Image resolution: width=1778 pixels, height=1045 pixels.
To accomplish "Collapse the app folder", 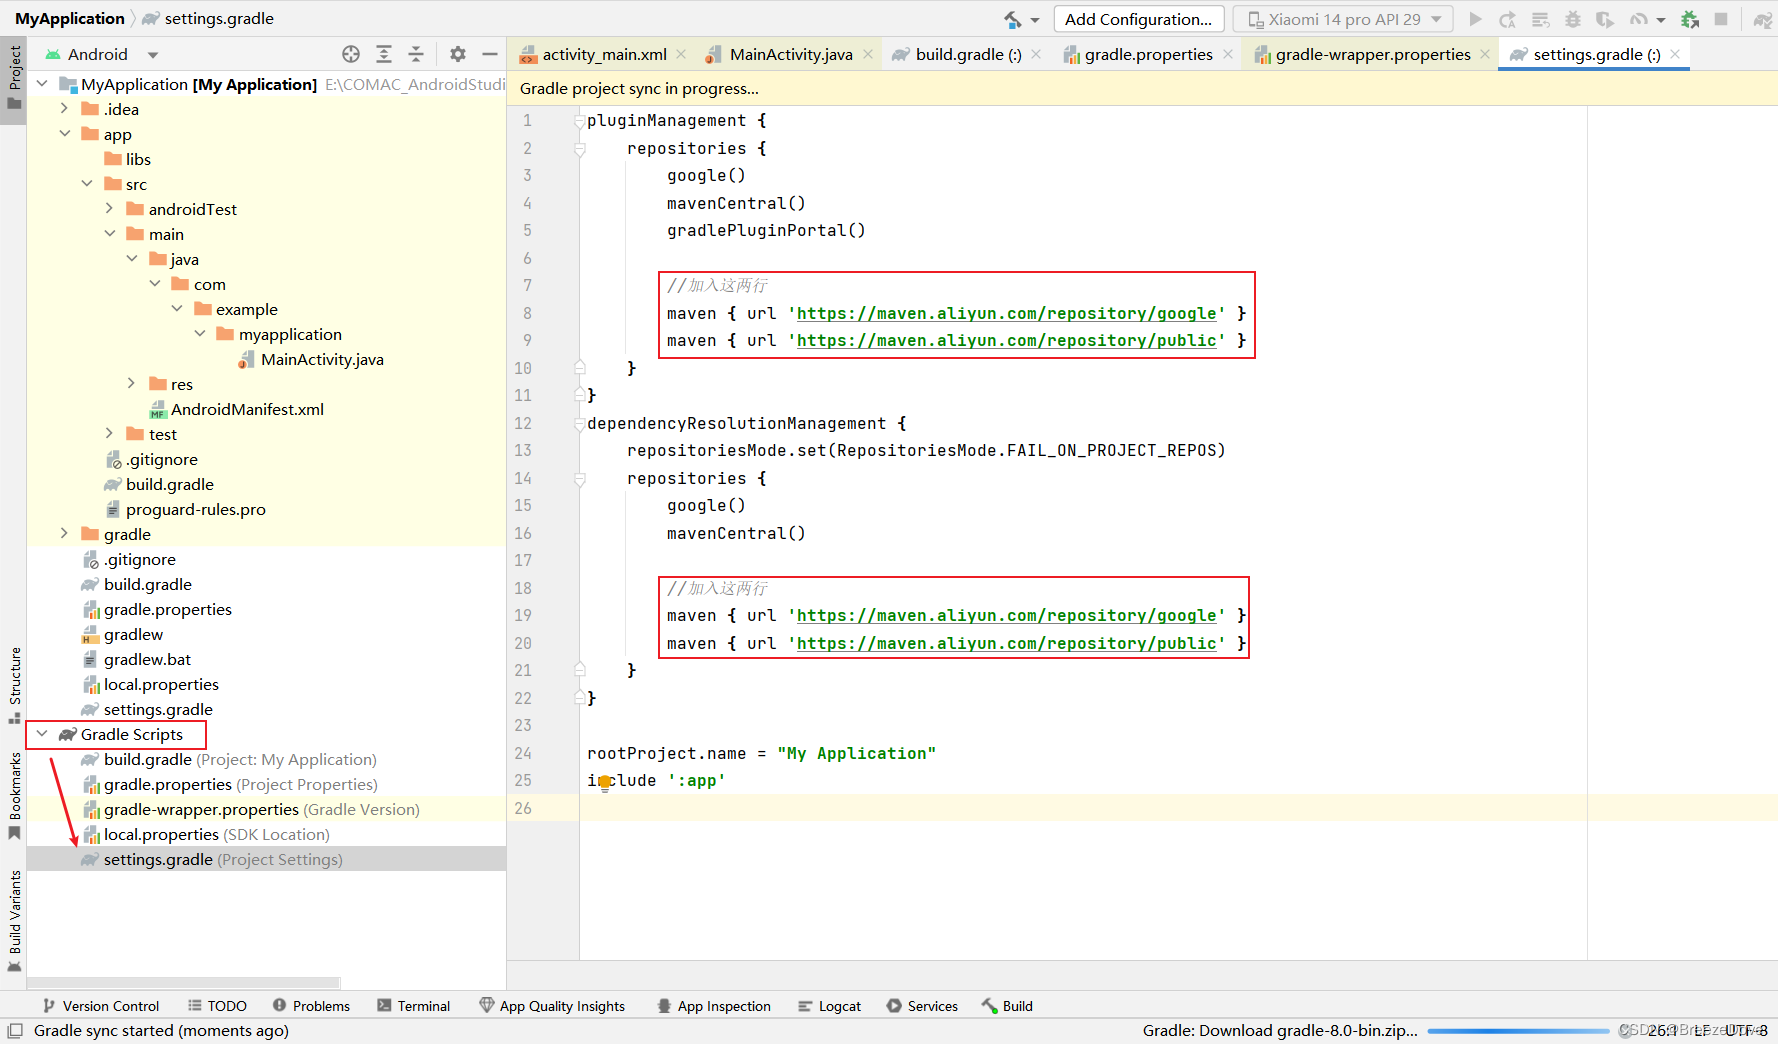I will (64, 133).
